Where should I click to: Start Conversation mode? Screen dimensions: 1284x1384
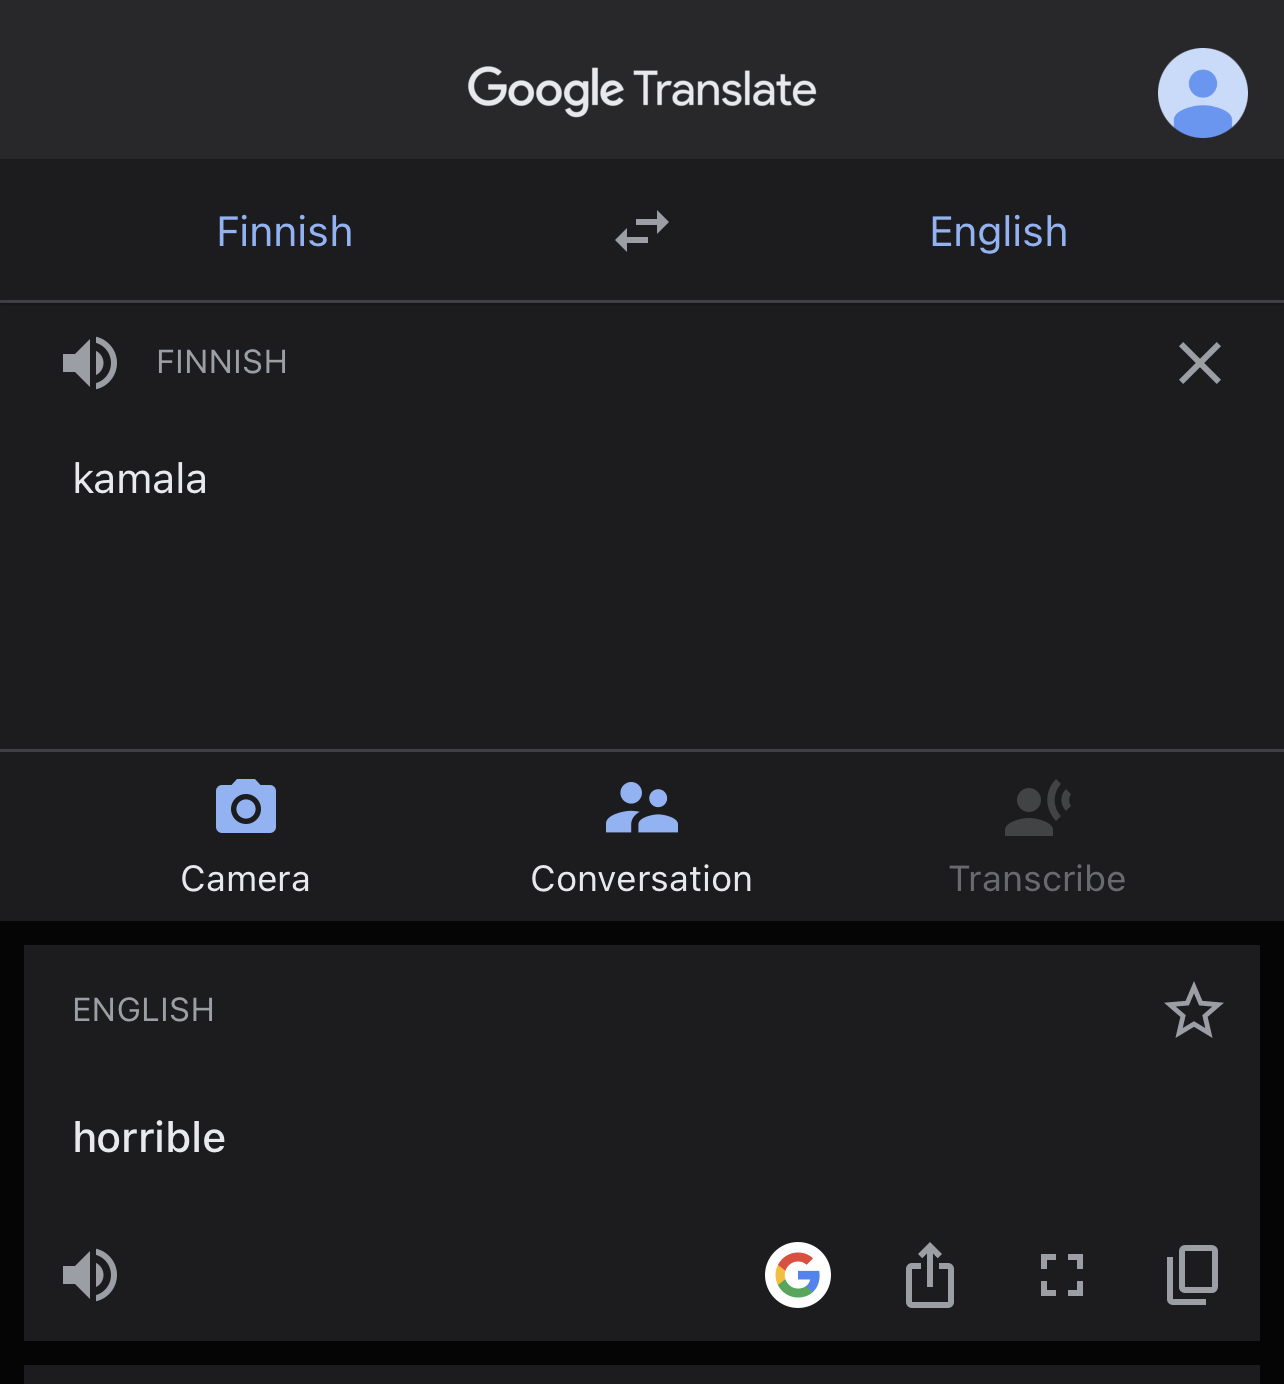tap(641, 807)
